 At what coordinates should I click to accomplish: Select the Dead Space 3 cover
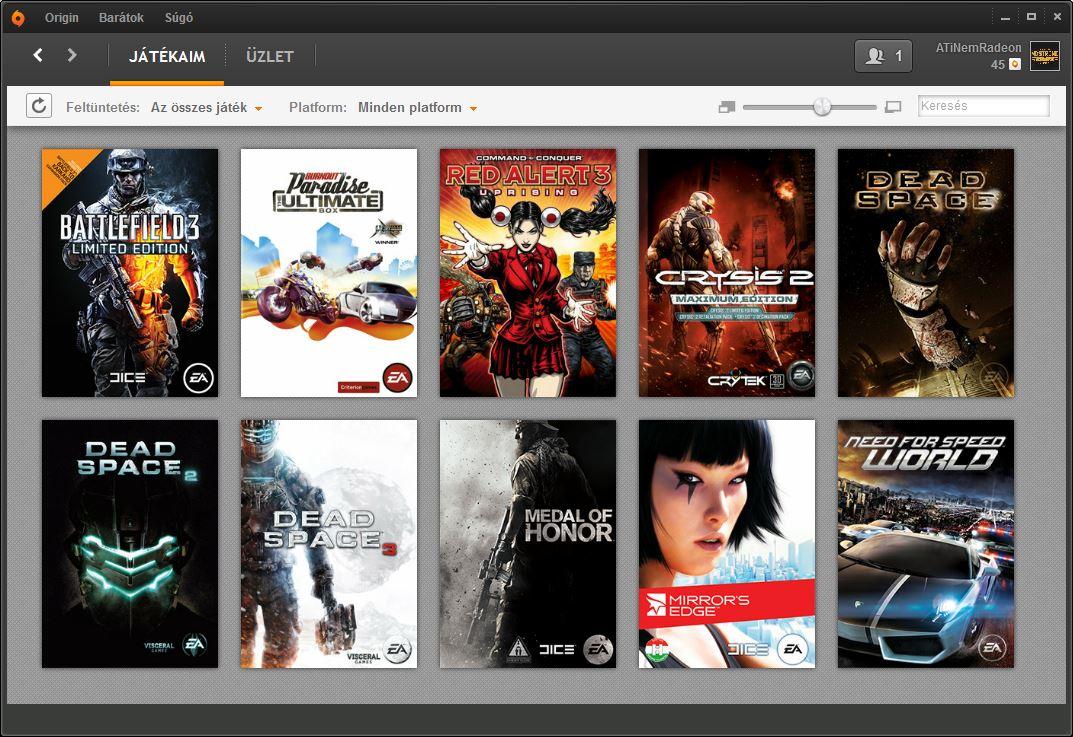click(x=328, y=544)
